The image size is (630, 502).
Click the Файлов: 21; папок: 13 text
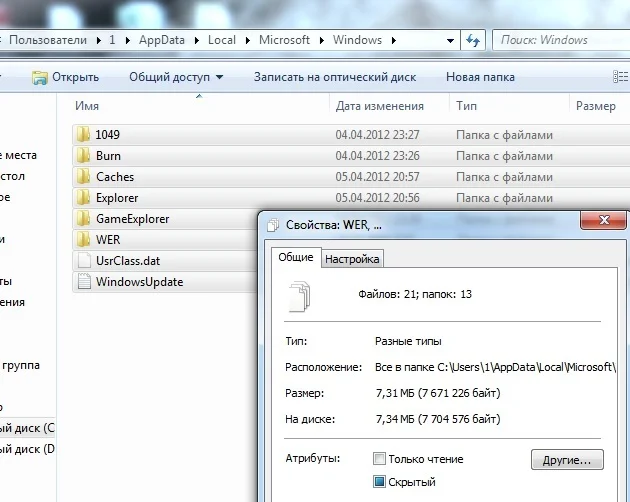pos(415,294)
